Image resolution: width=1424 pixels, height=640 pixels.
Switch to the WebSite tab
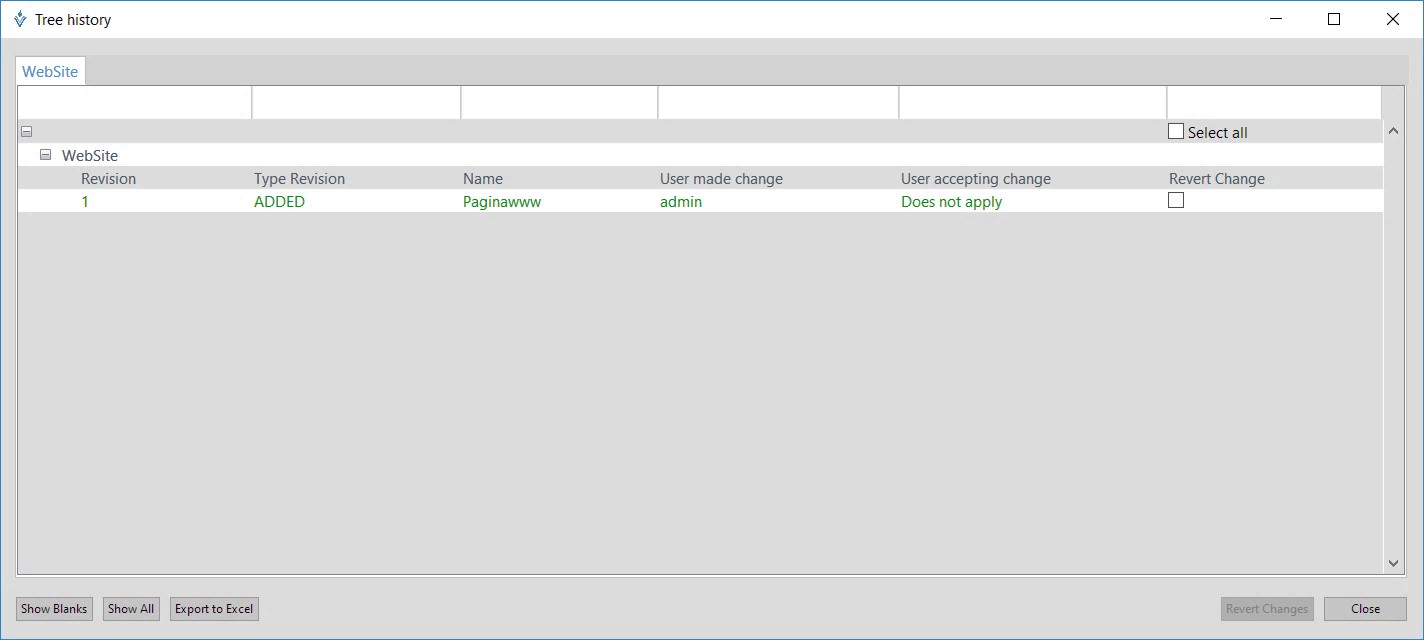pos(50,72)
